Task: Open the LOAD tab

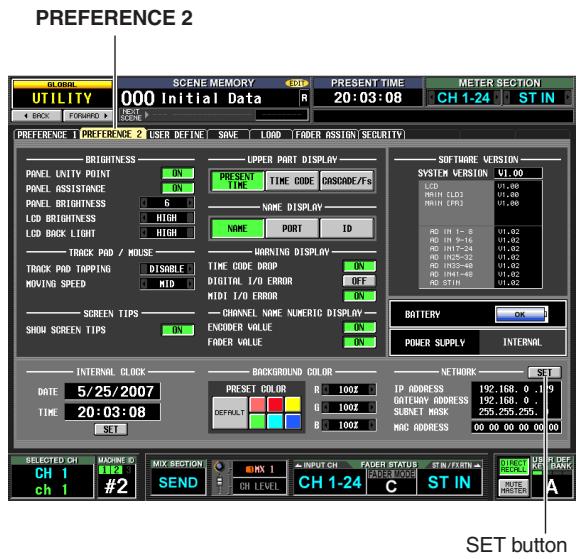Action: (271, 135)
